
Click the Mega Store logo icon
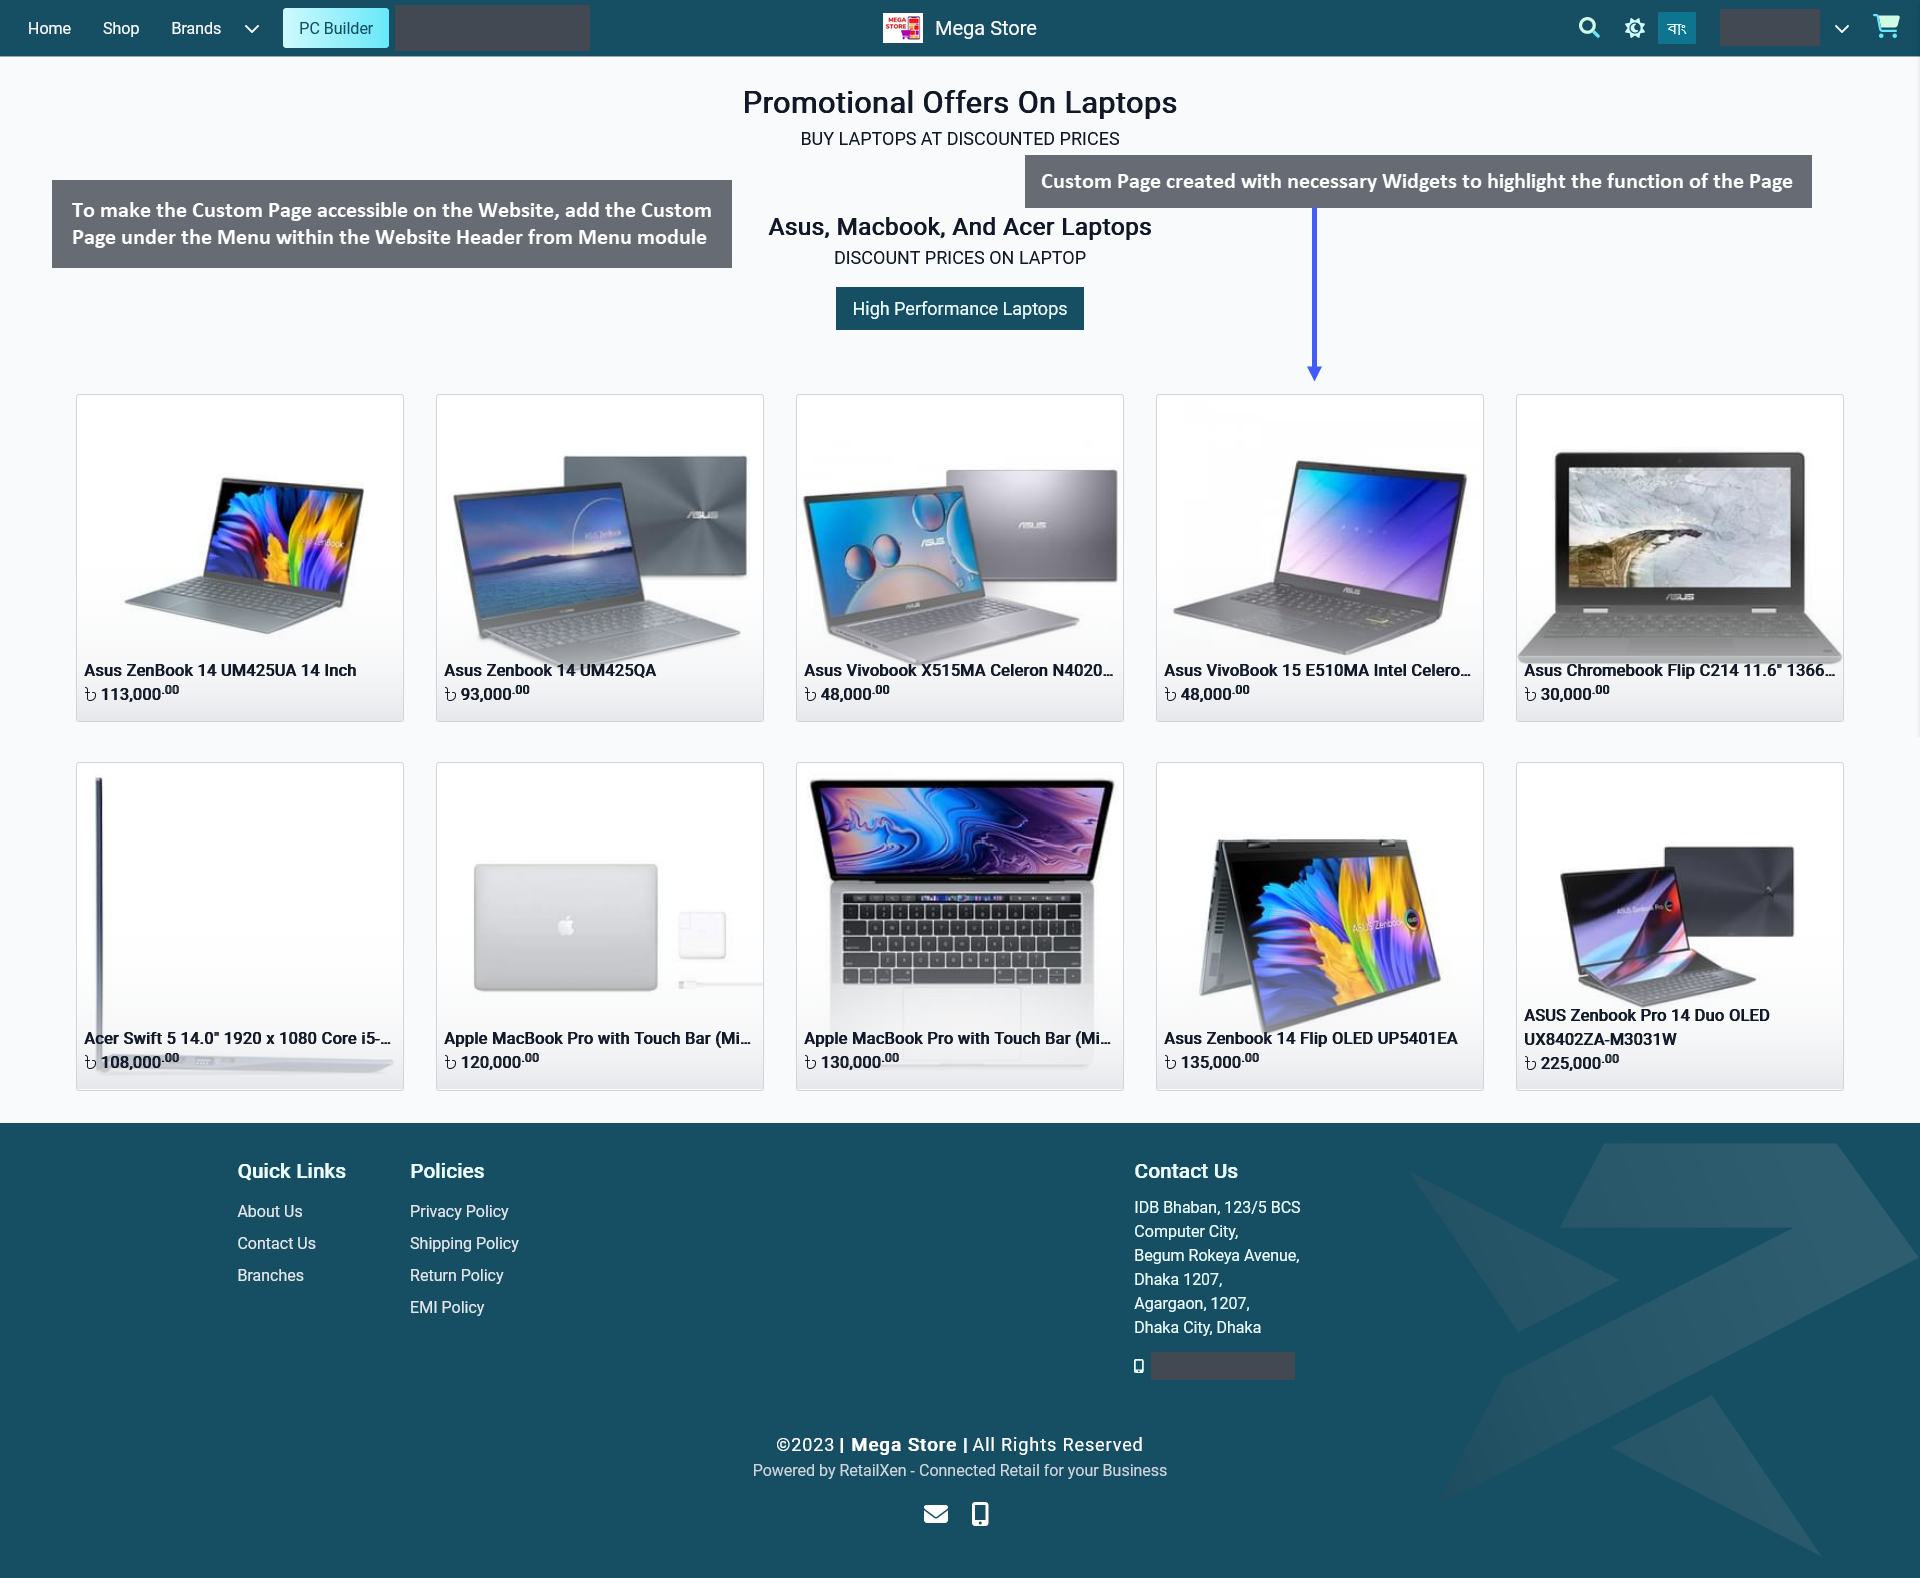[x=901, y=27]
